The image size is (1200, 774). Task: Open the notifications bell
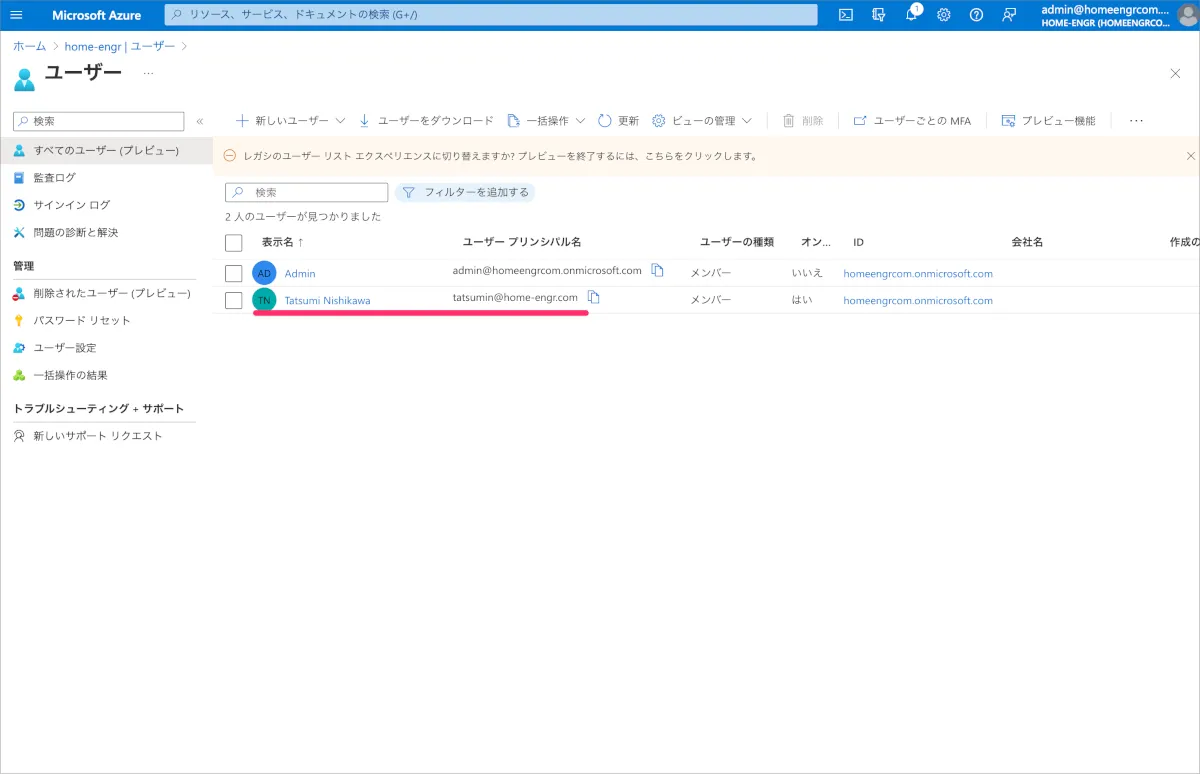[912, 15]
